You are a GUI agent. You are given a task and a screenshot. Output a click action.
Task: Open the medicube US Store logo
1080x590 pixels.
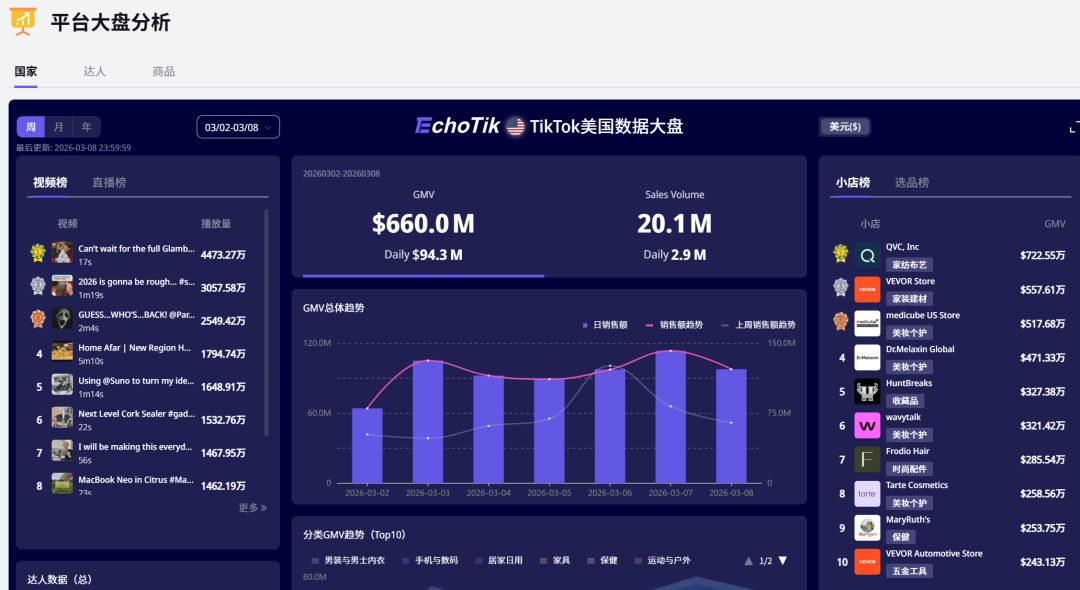coord(867,324)
